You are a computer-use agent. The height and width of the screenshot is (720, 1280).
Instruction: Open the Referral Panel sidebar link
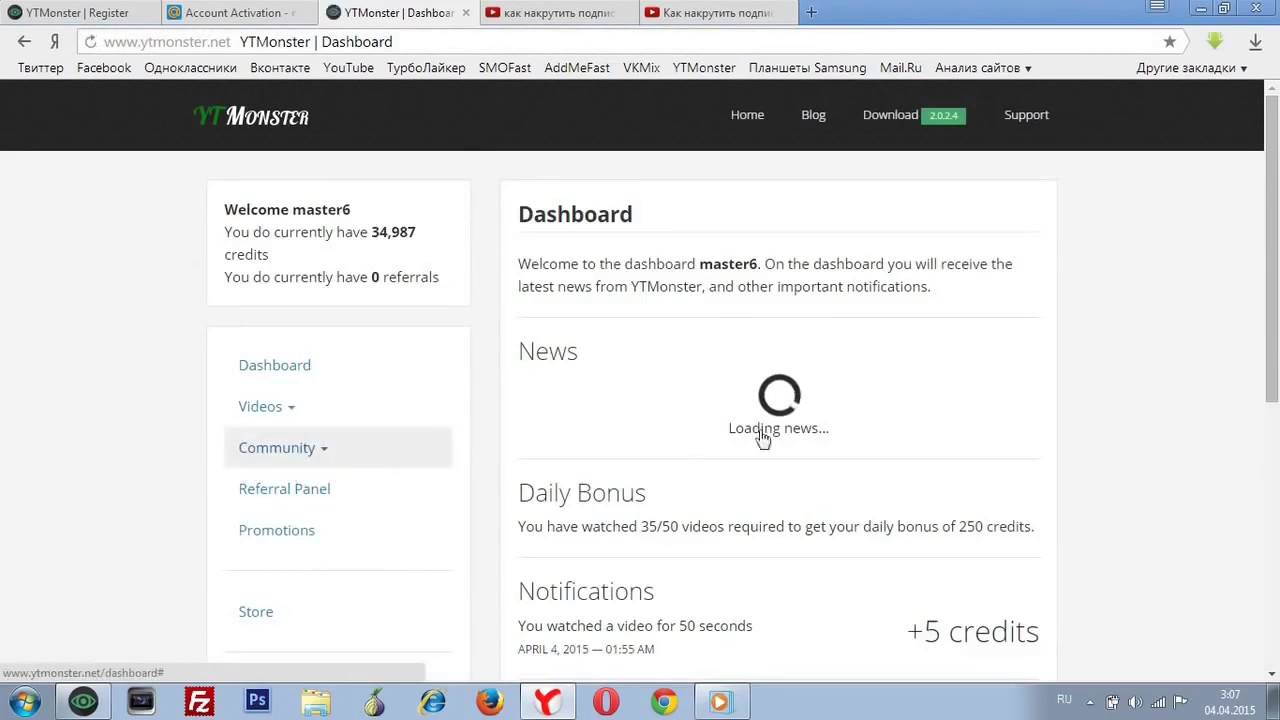(x=284, y=489)
